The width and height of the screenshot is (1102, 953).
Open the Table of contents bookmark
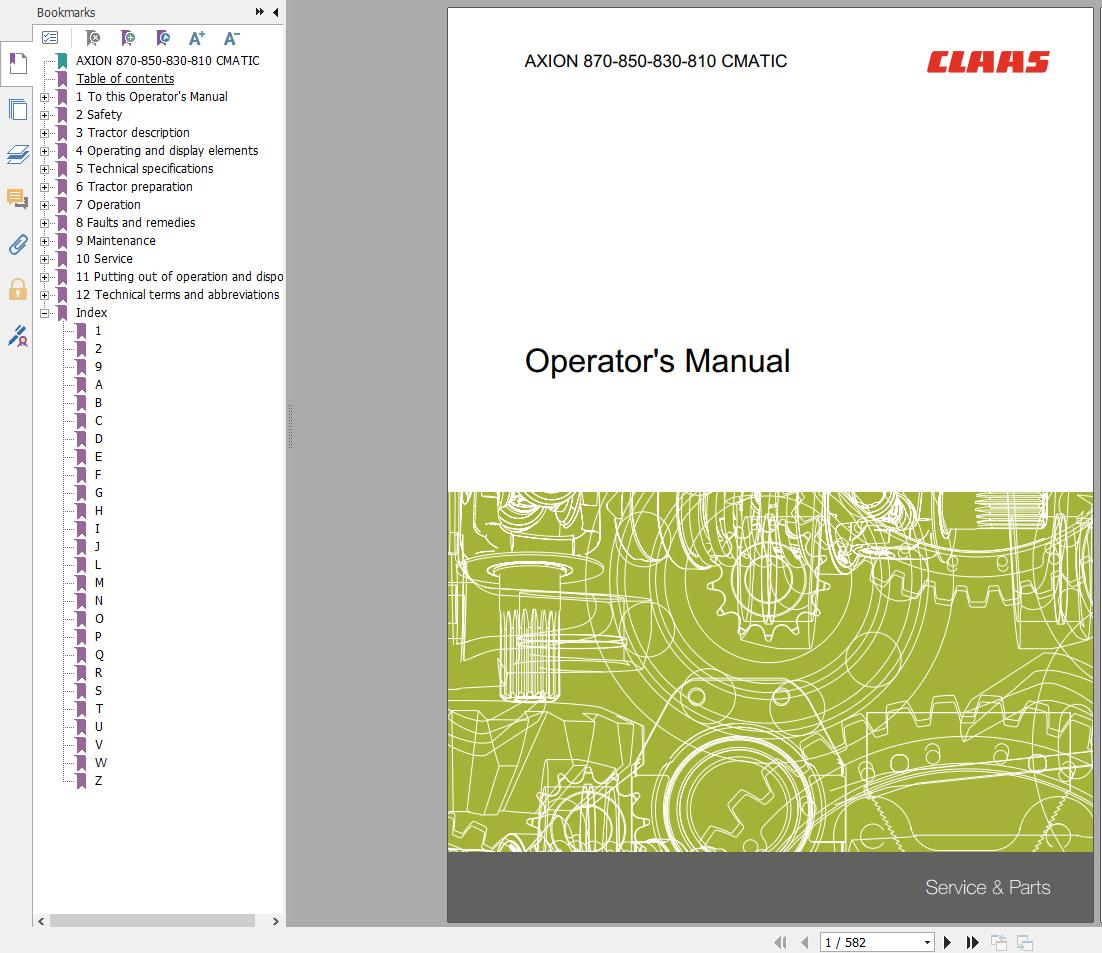[125, 79]
